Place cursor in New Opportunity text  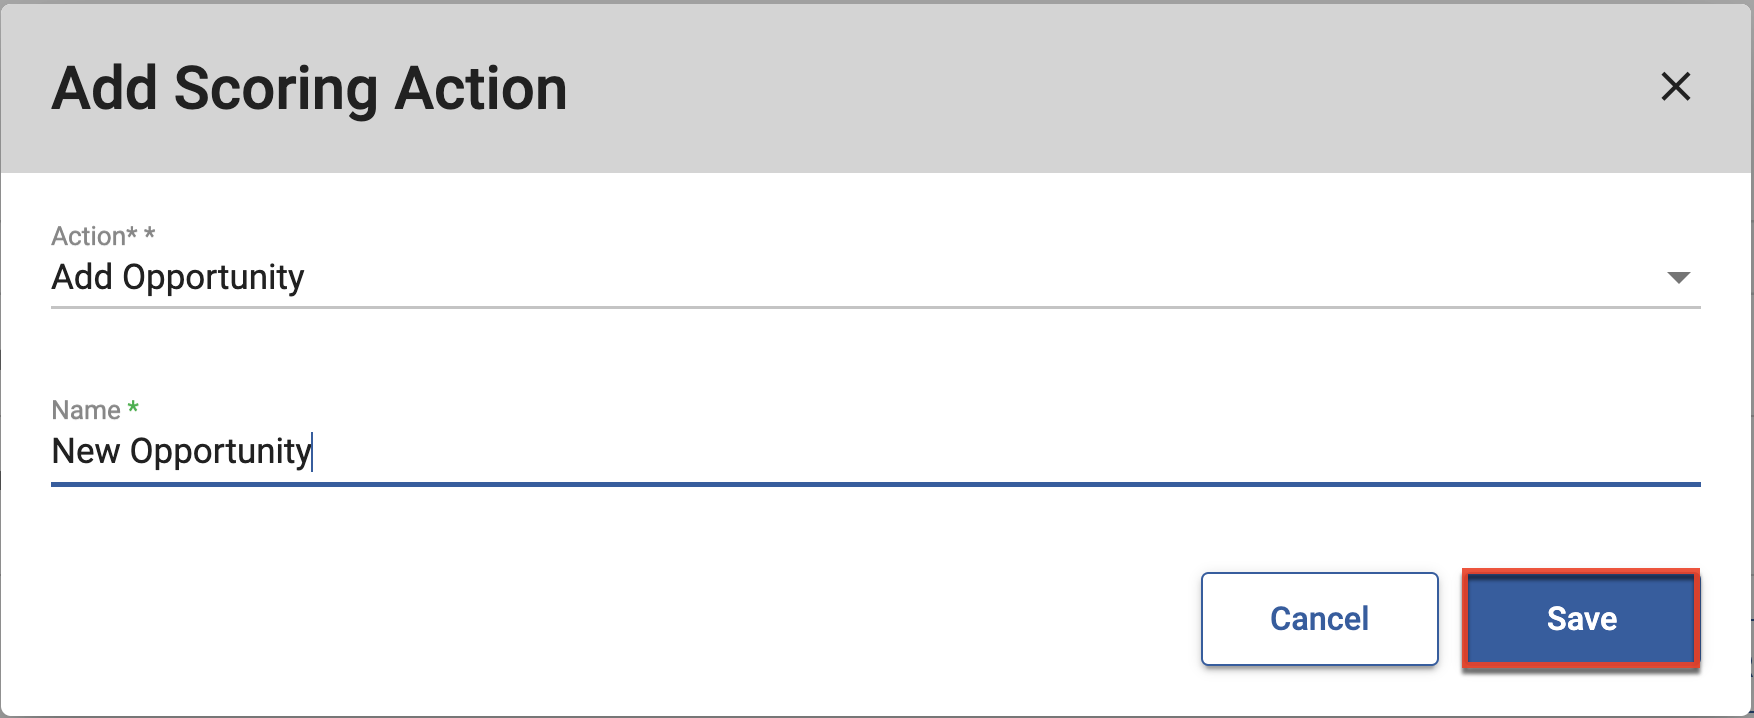point(181,452)
